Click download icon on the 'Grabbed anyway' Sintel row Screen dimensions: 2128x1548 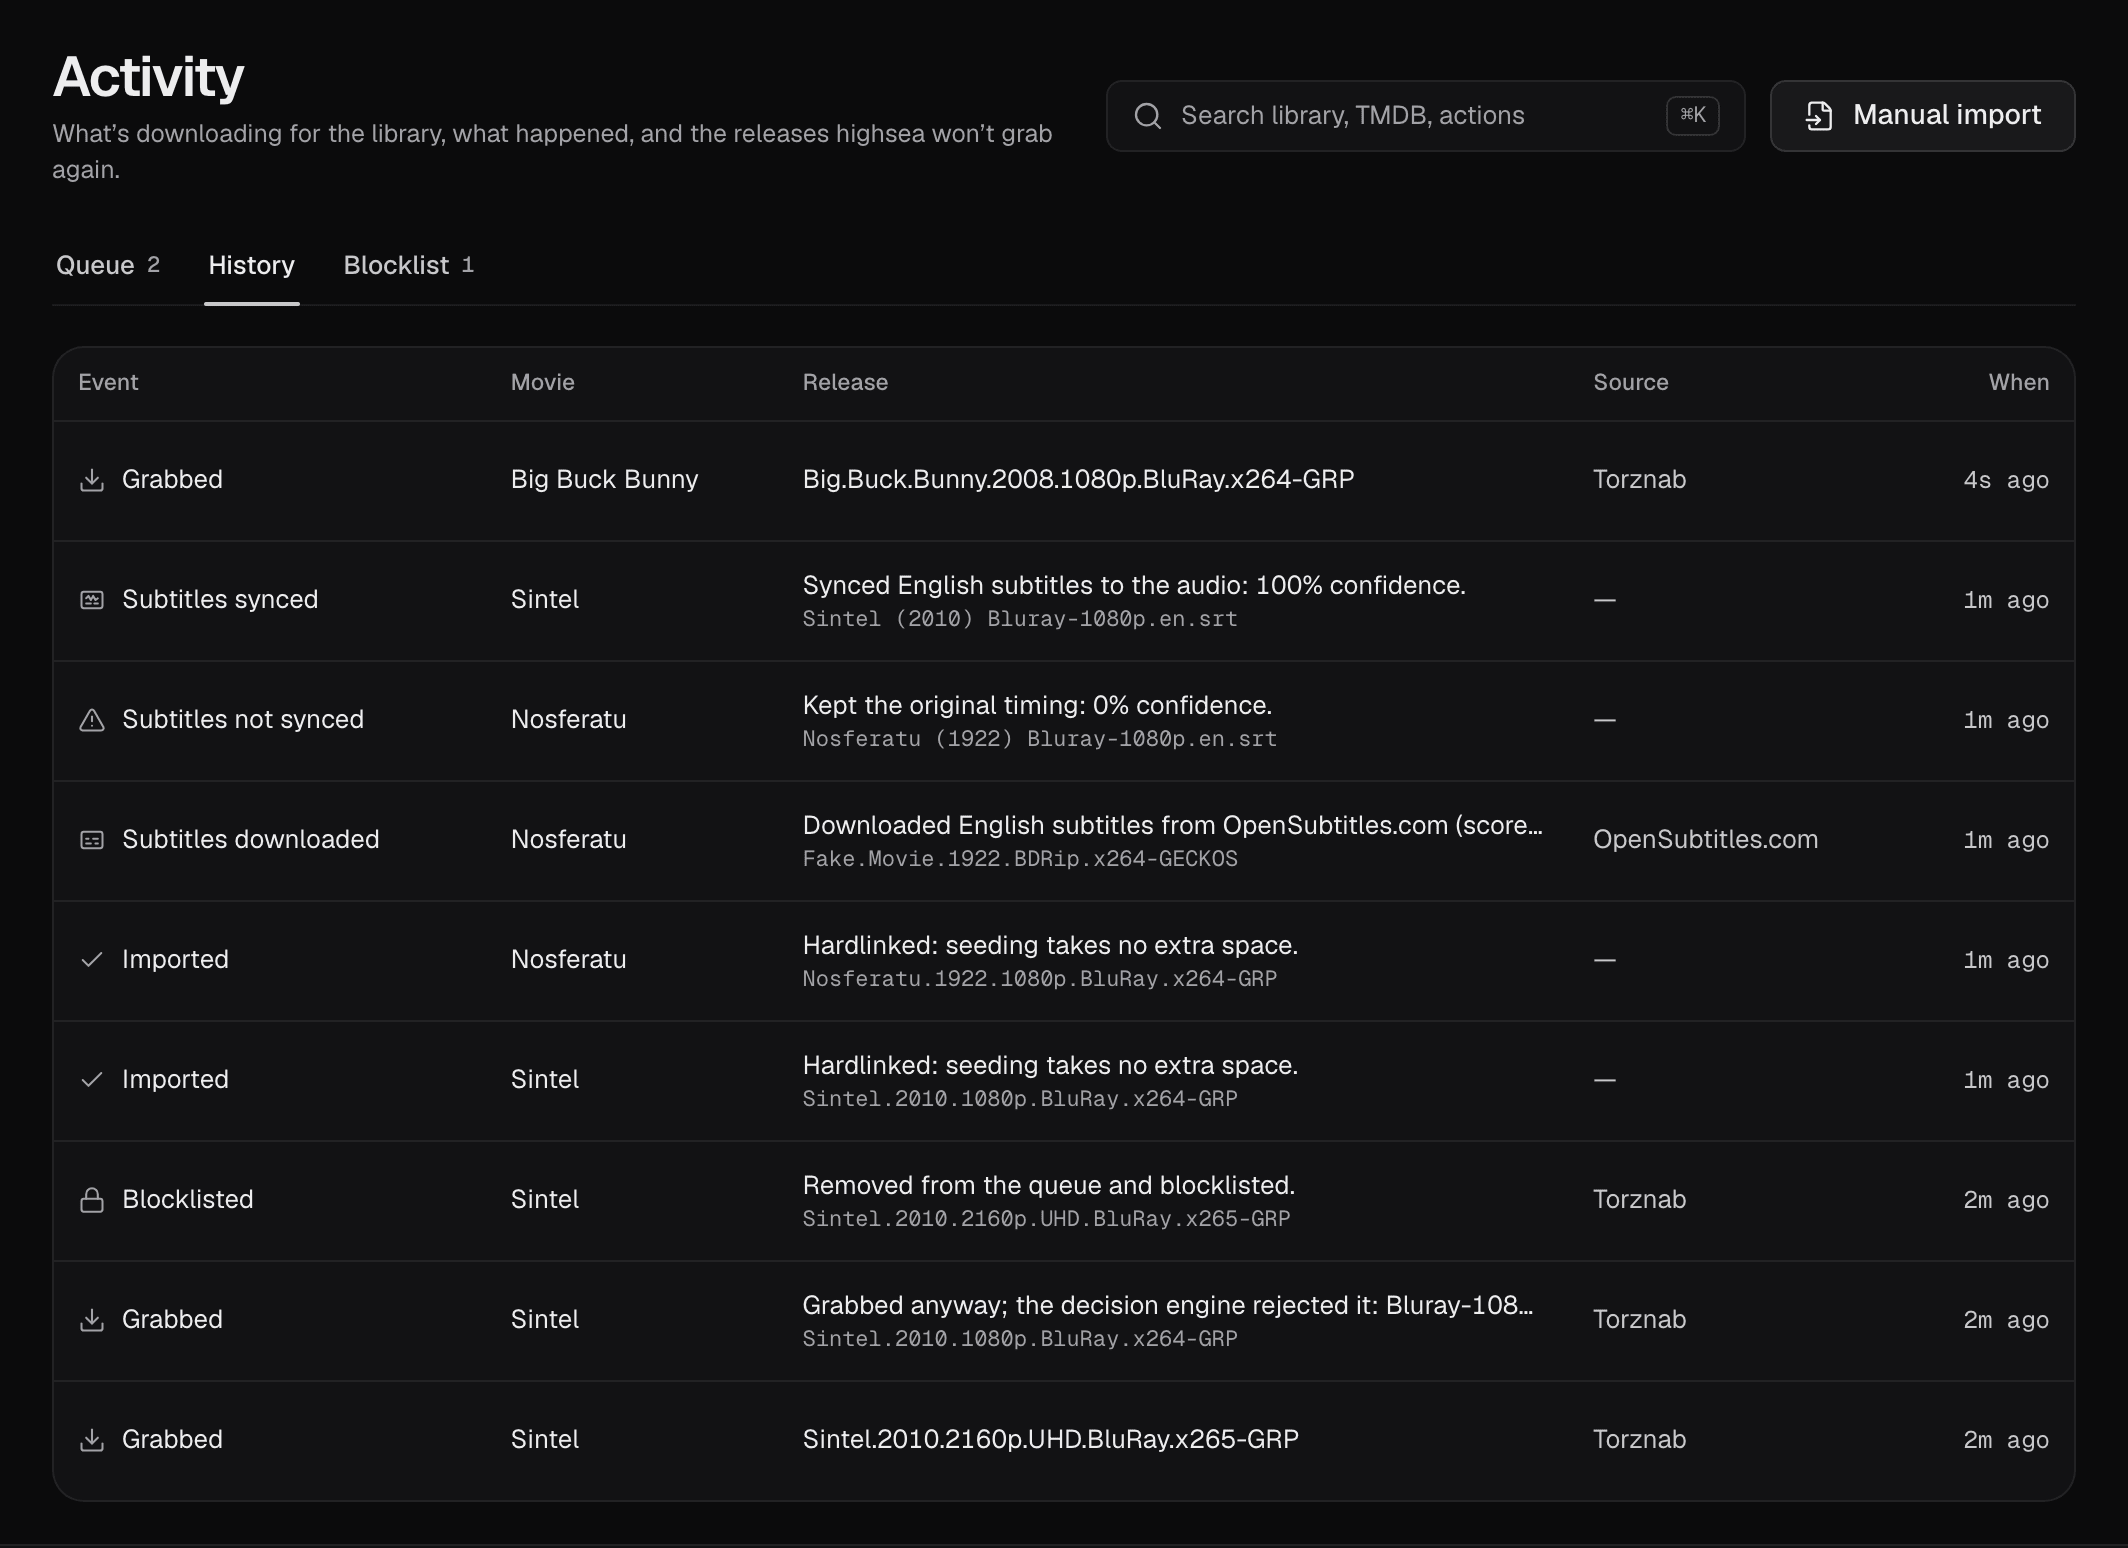[x=92, y=1320]
